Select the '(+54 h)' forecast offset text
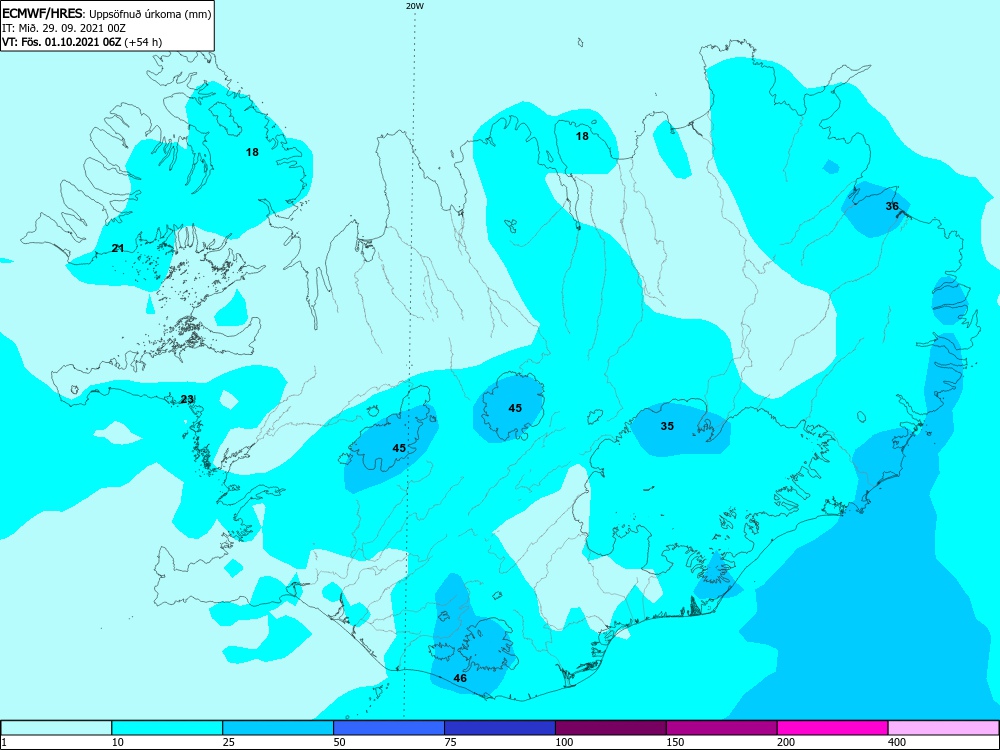This screenshot has height=750, width=1000. [x=143, y=42]
